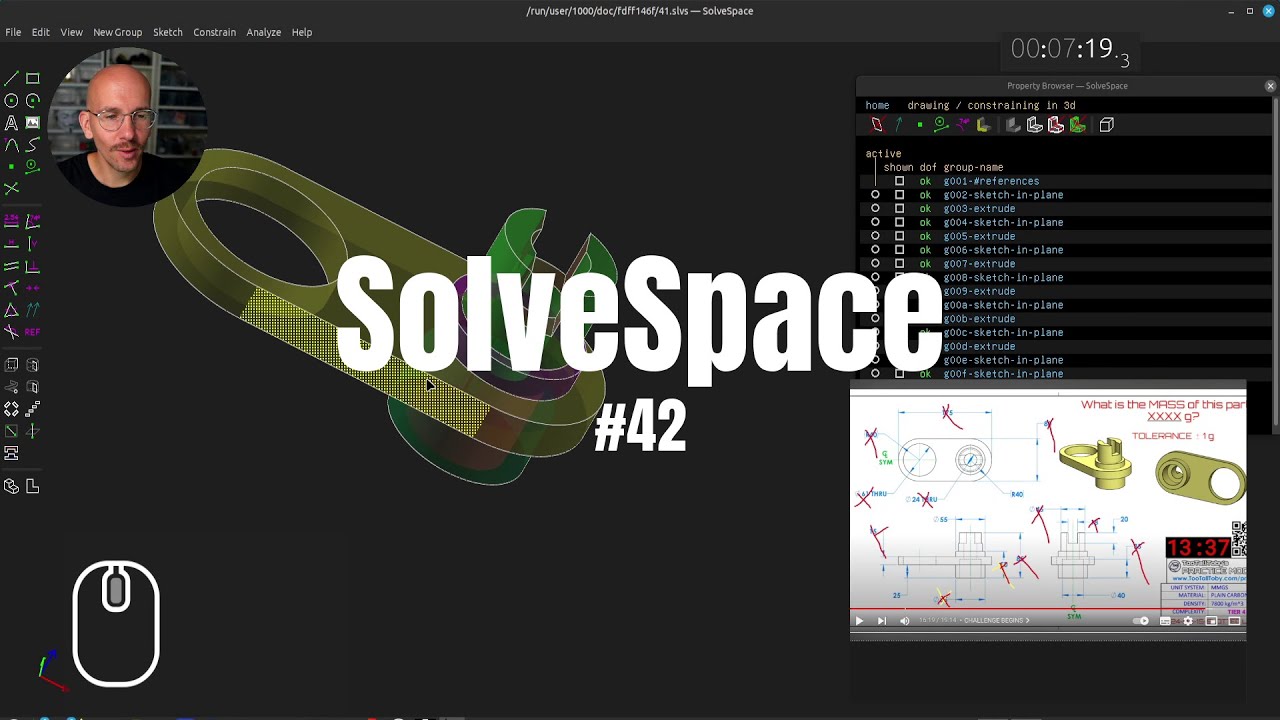Check shown box for g005-extrude
Viewport: 1280px width, 720px height.
click(x=899, y=236)
